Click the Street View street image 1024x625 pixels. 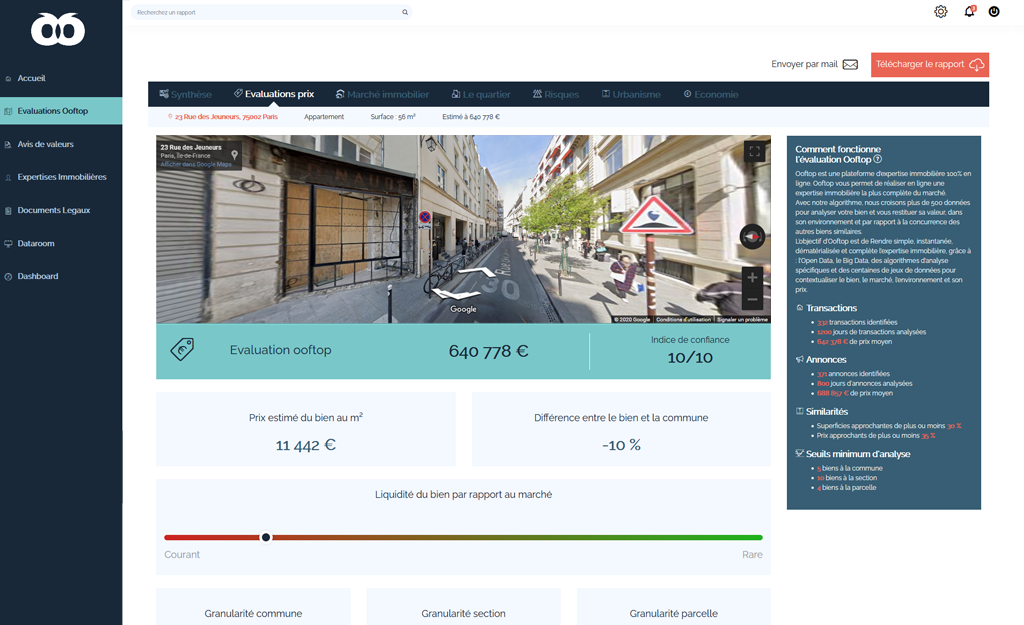coord(463,229)
